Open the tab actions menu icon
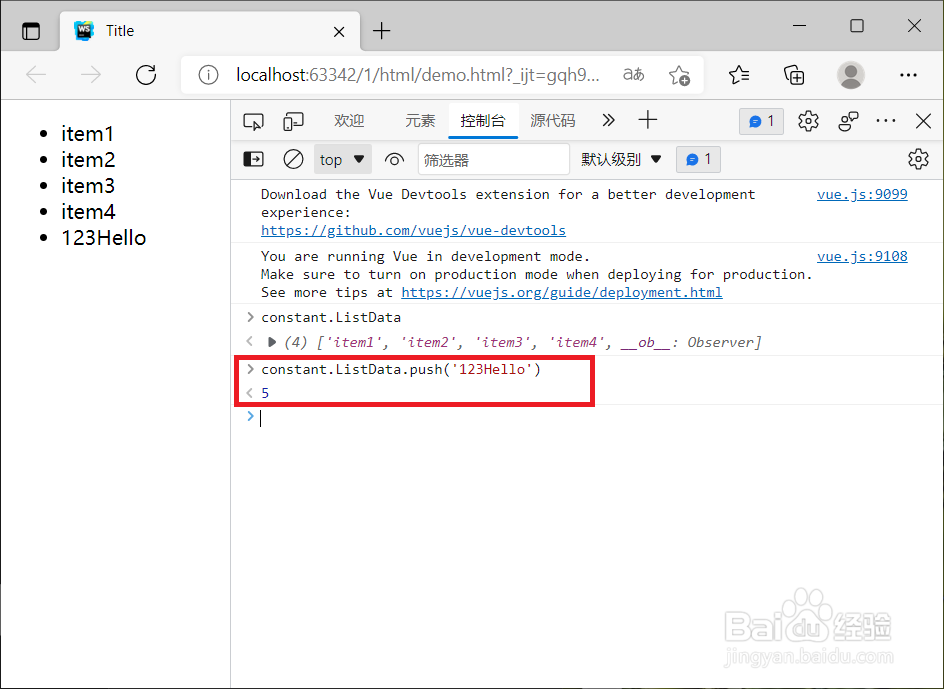Screen dimensions: 944x689 (31, 31)
